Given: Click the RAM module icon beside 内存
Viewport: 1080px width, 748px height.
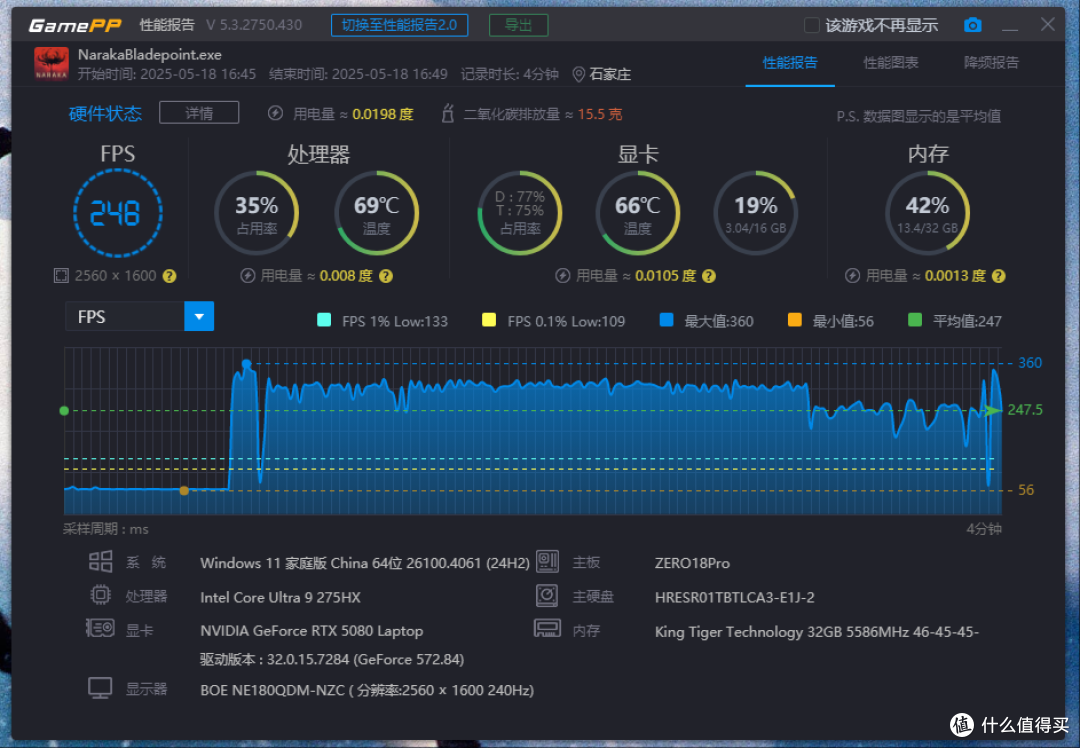Looking at the screenshot, I should [548, 628].
